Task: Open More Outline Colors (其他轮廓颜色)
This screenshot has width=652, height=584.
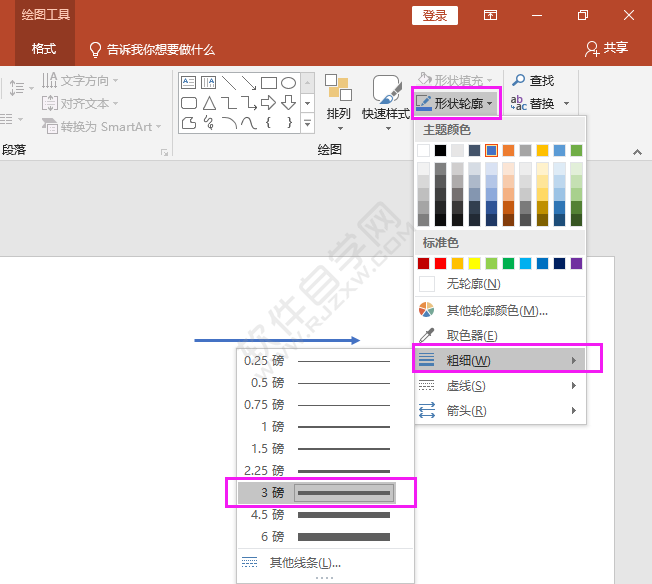Action: point(500,310)
